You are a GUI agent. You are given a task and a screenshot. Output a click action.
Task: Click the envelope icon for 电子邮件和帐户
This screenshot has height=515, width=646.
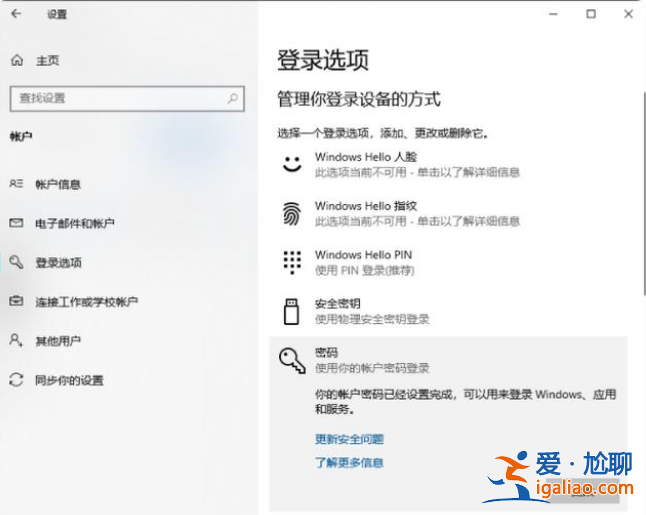(16, 223)
